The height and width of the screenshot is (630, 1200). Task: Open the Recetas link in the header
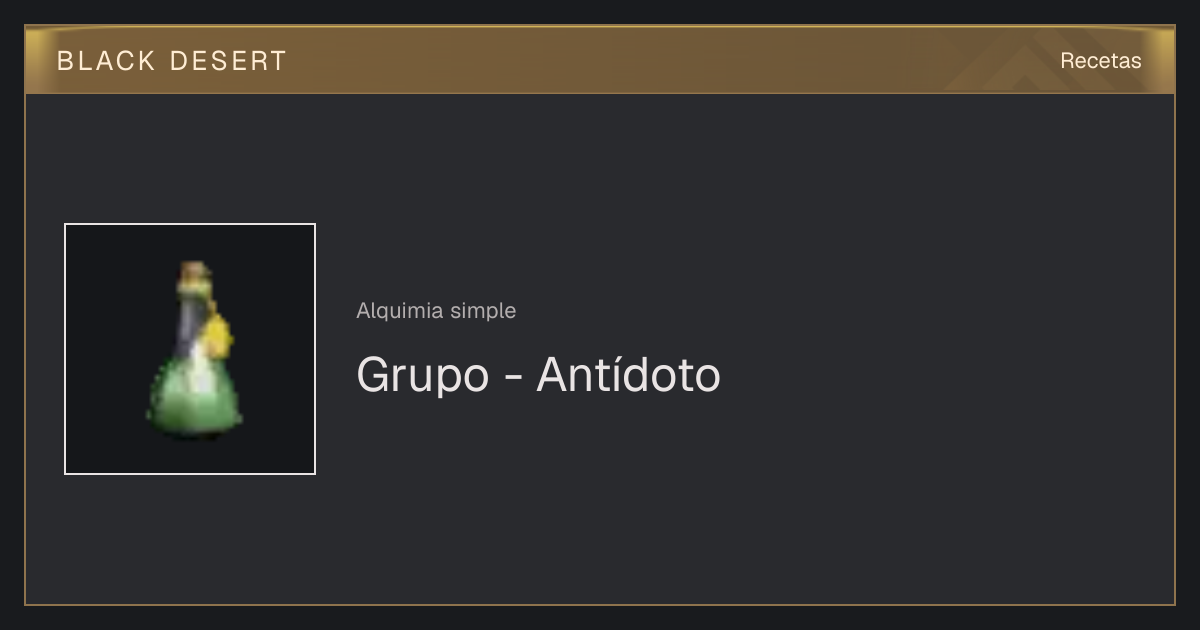(x=1100, y=60)
